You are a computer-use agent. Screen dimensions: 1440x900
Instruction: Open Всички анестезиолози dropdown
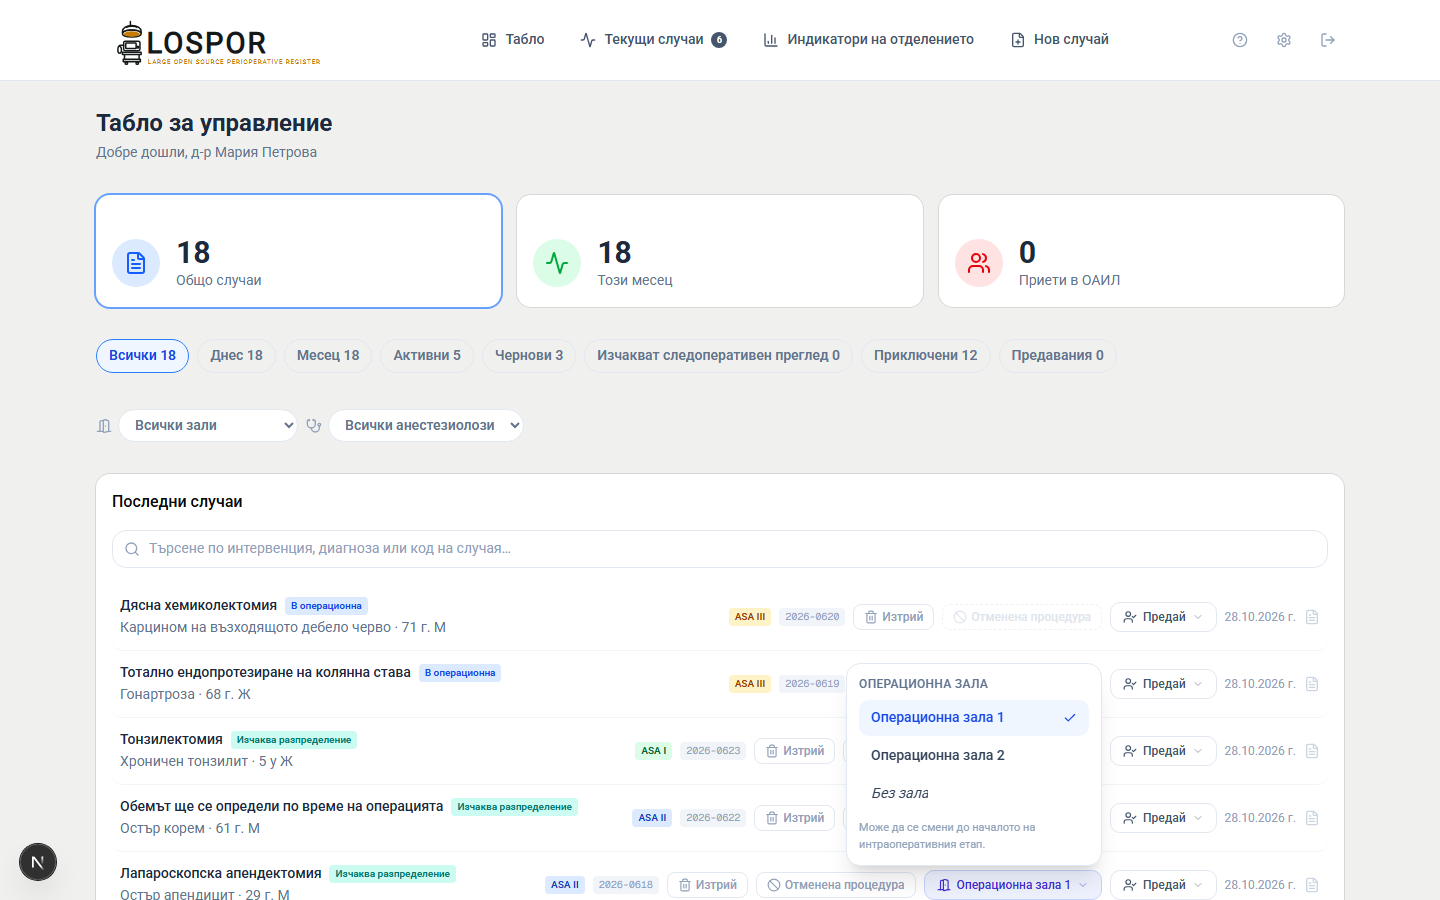tap(426, 425)
